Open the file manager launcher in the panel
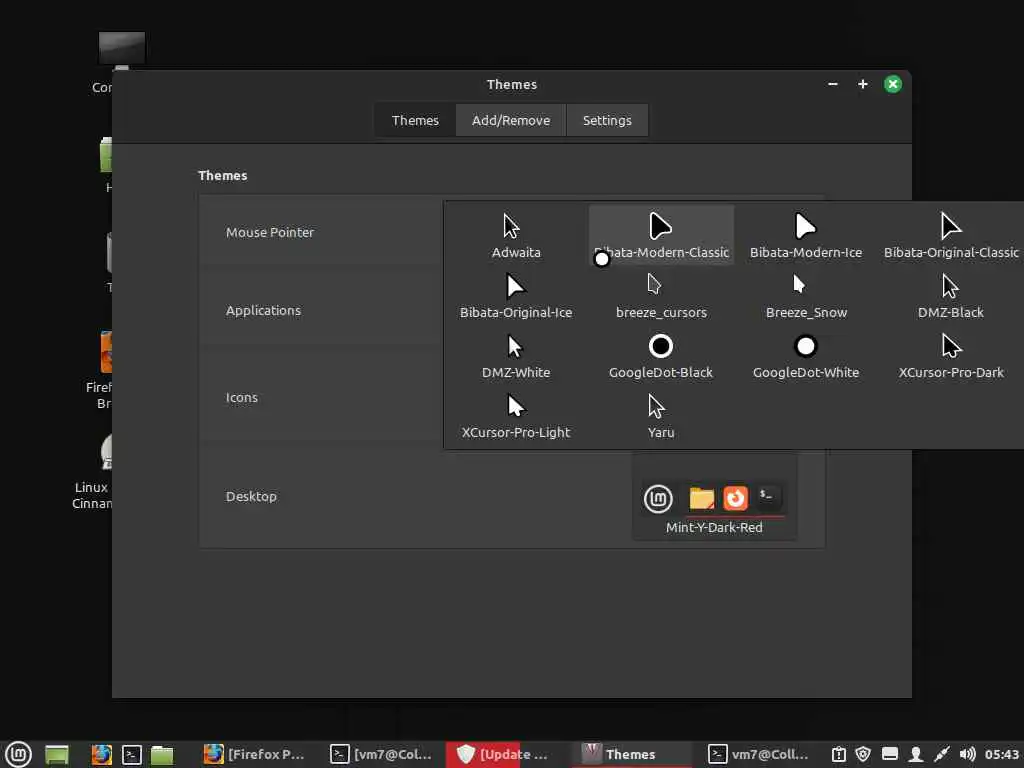Screen dimensions: 1024x768 pyautogui.click(x=162, y=755)
